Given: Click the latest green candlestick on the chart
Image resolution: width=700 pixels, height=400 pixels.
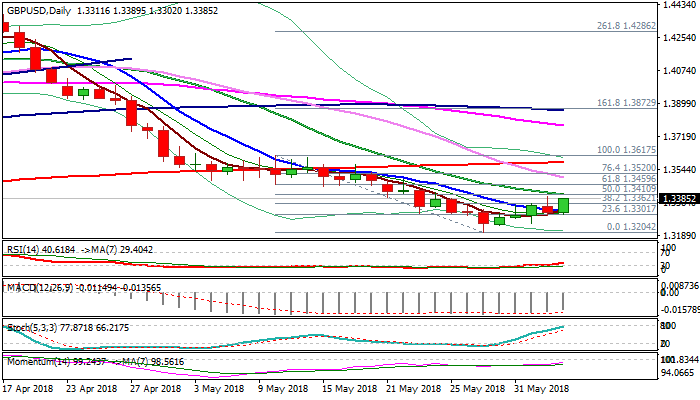Looking at the screenshot, I should 564,205.
